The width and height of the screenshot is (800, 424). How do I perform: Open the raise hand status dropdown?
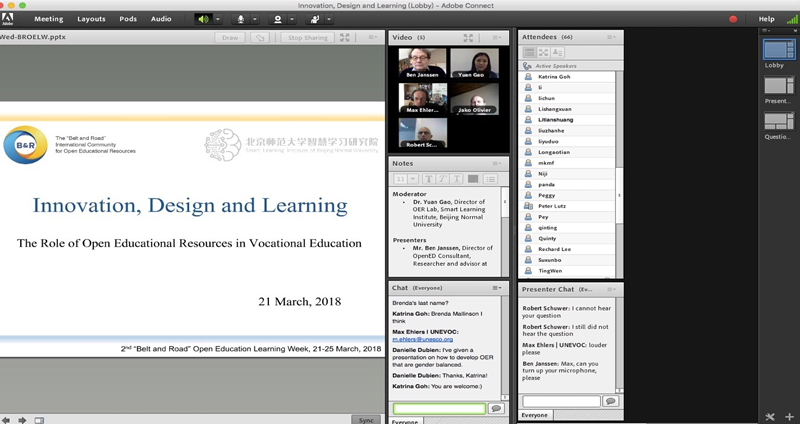[329, 18]
